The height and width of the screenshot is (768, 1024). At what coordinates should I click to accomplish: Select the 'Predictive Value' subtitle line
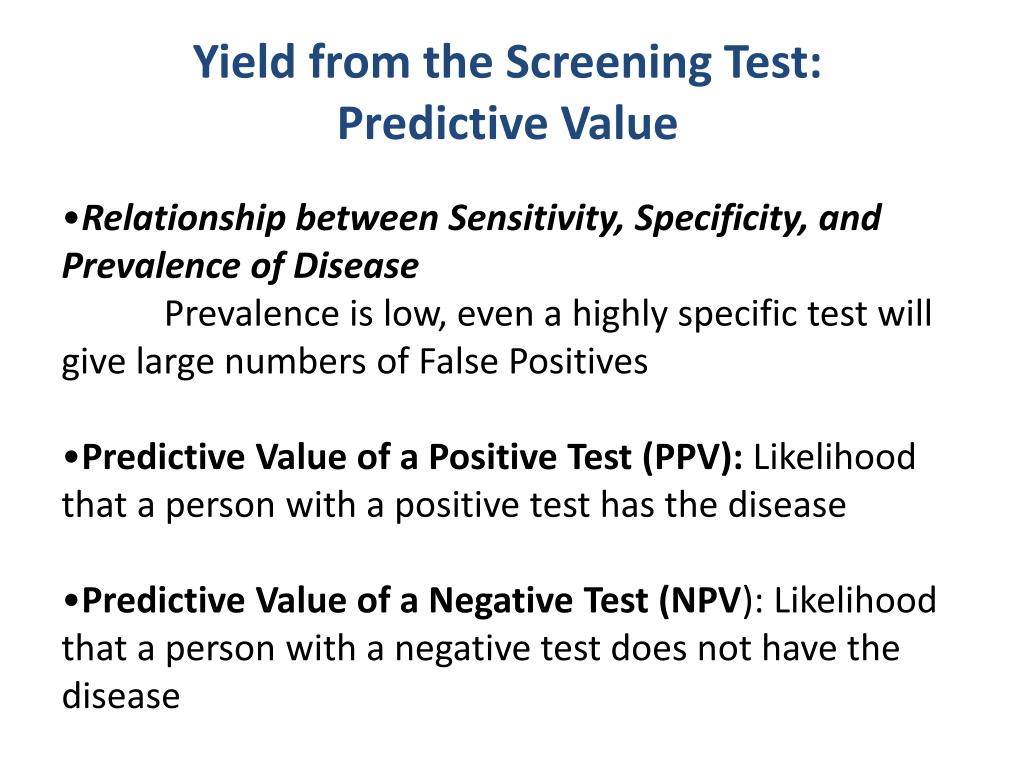507,123
